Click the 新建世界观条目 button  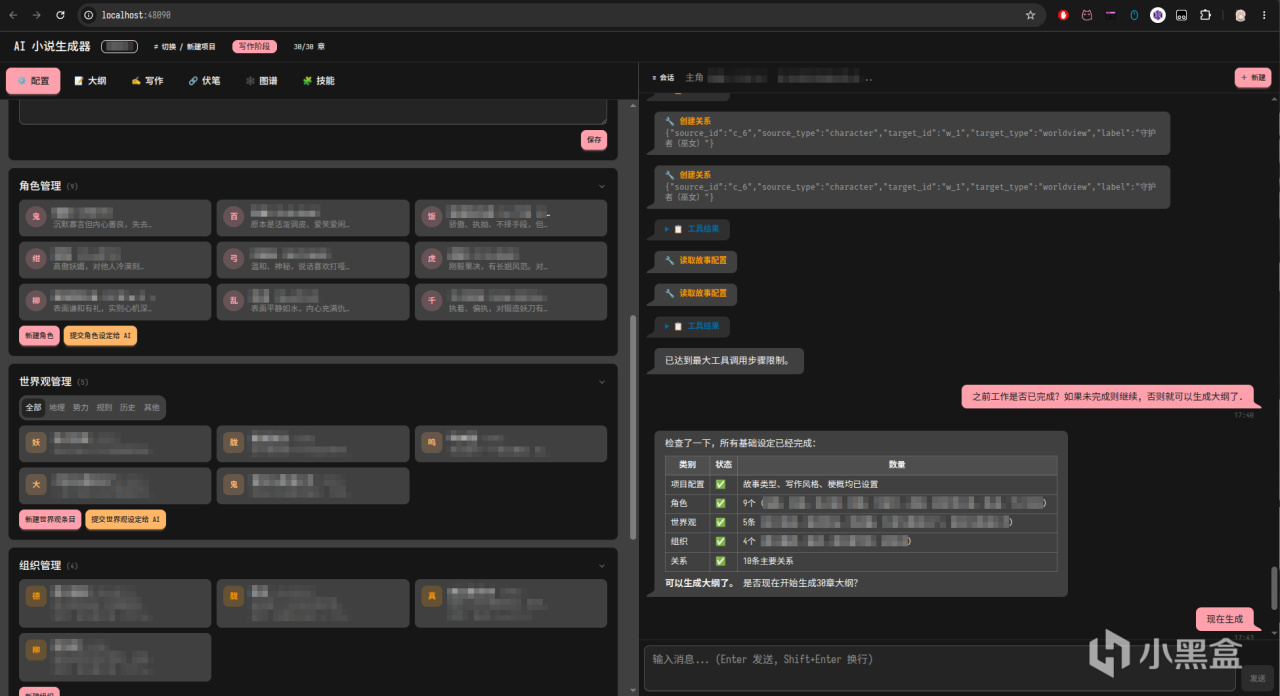(x=50, y=520)
